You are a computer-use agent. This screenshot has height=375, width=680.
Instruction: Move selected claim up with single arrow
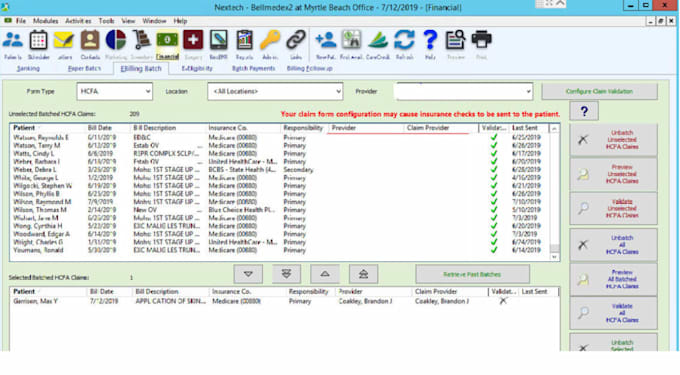325,274
